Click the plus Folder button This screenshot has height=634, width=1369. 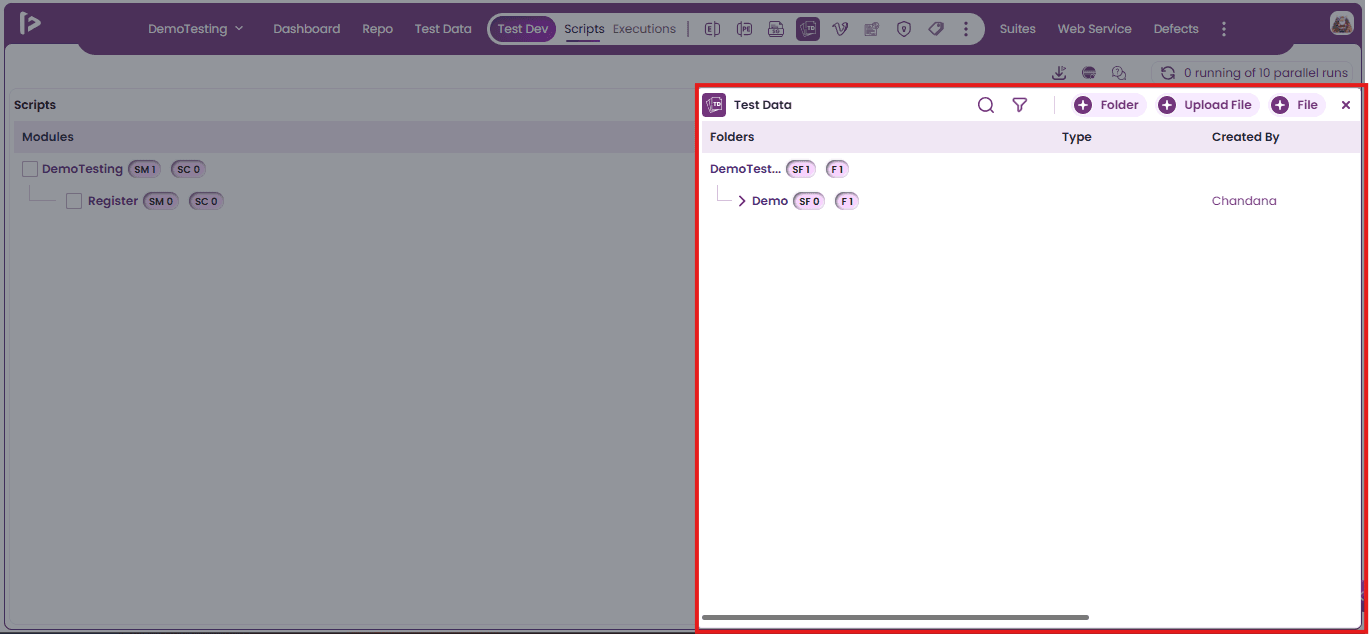point(1108,105)
